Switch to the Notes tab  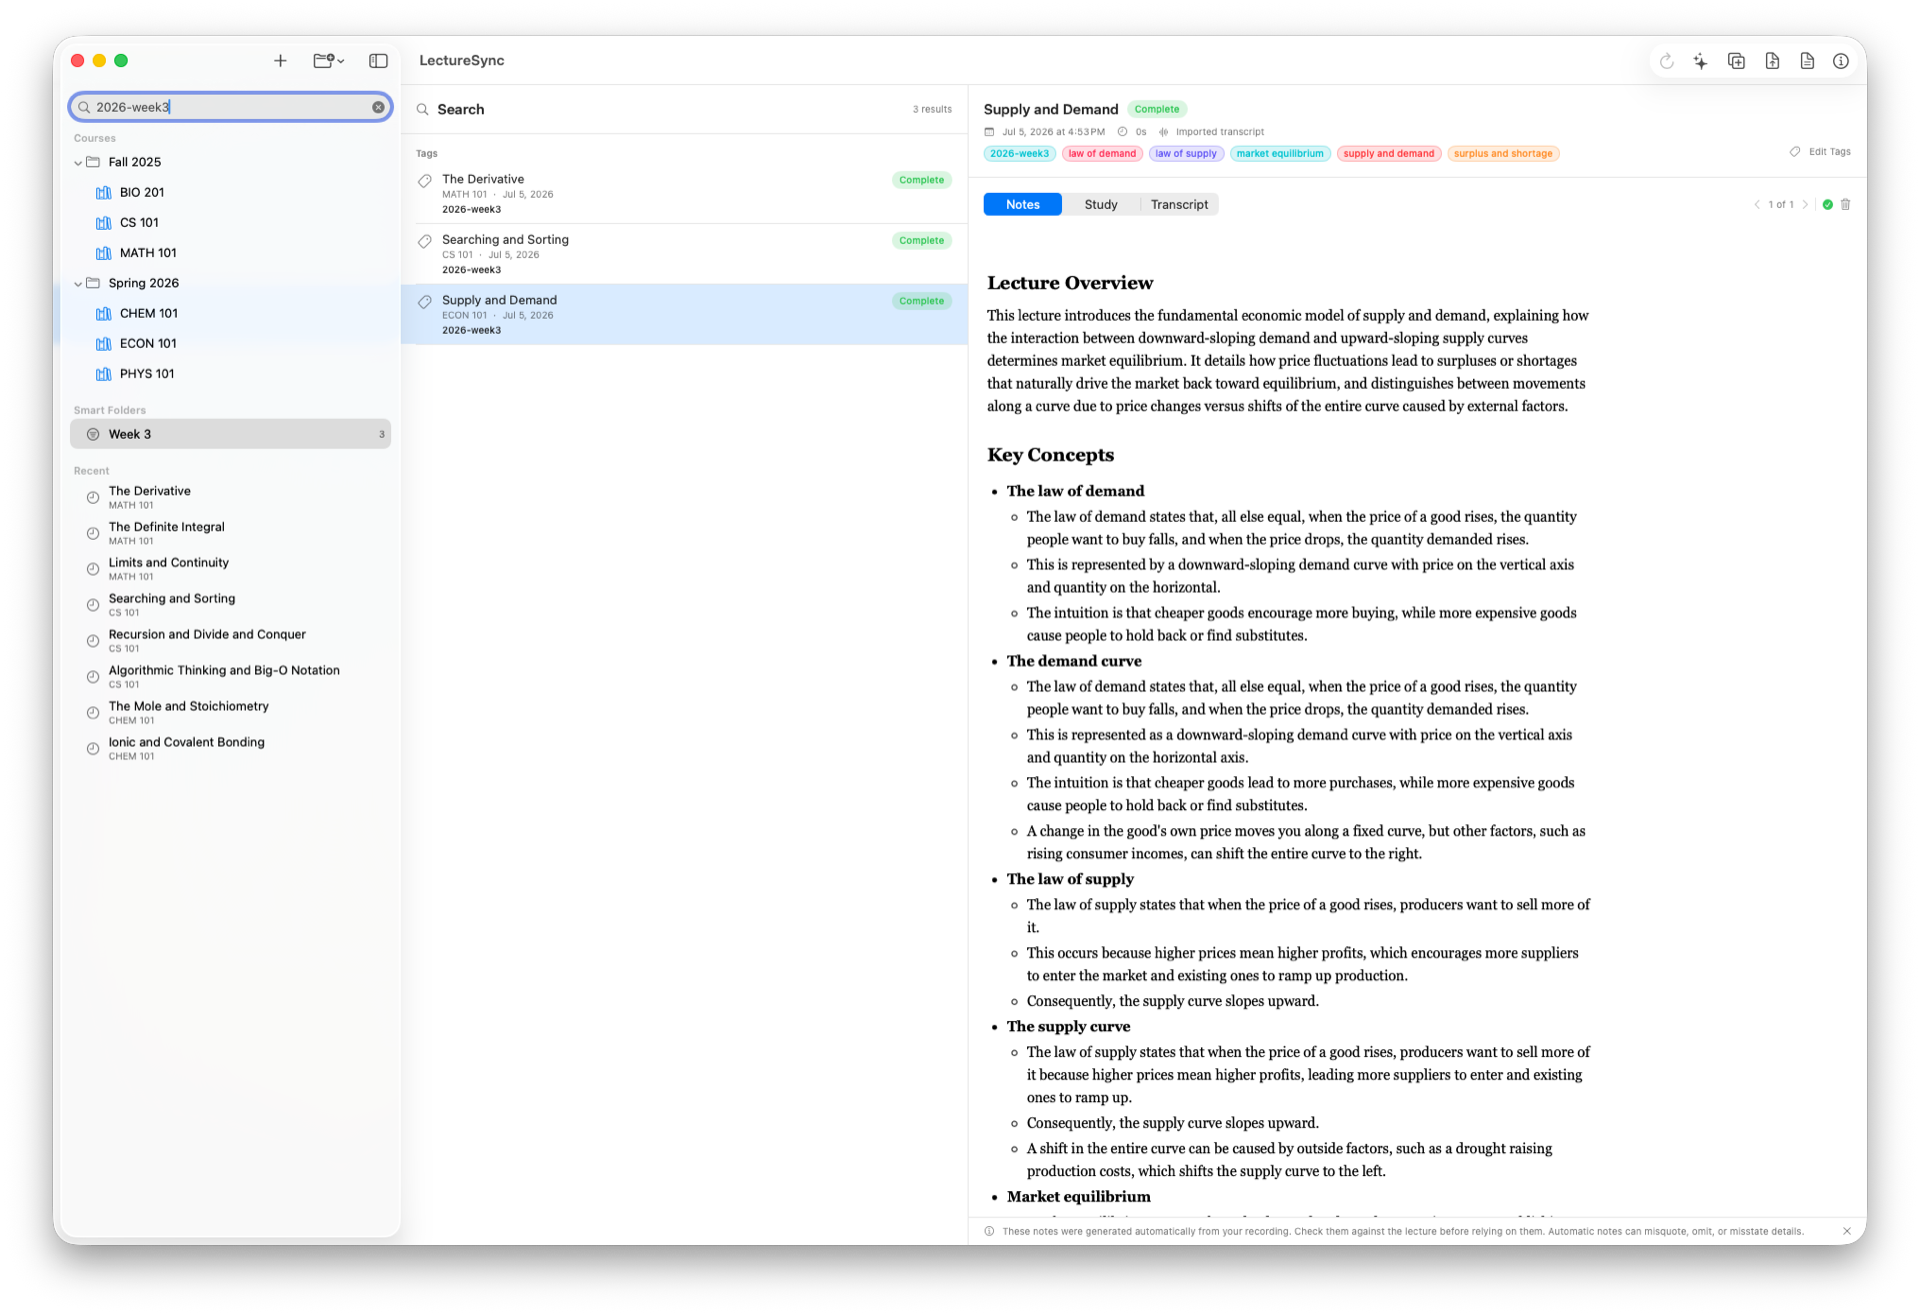1022,204
